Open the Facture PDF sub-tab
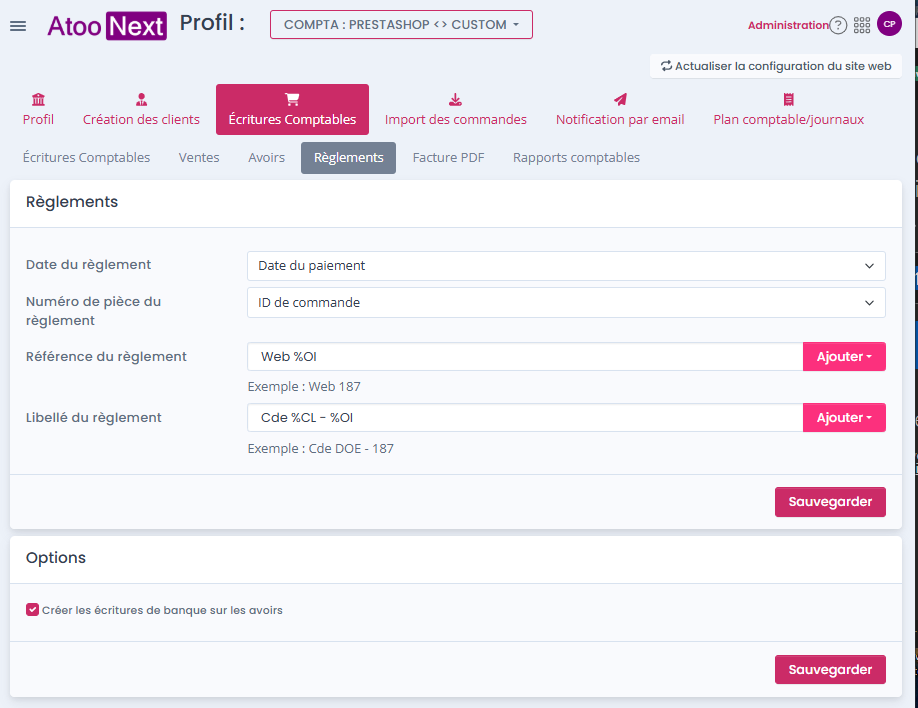918x708 pixels. [448, 158]
